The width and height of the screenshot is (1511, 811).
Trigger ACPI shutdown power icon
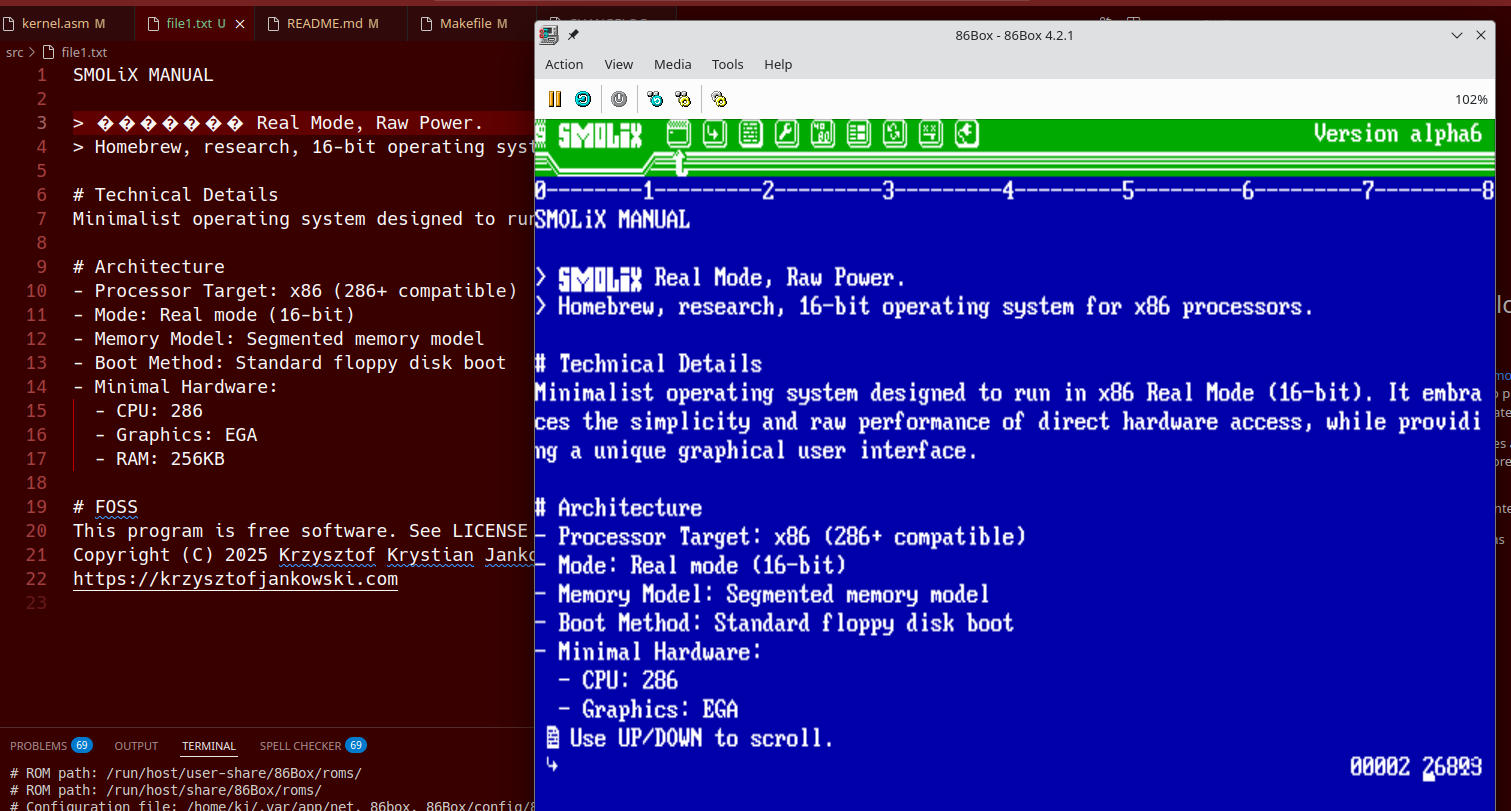point(619,99)
